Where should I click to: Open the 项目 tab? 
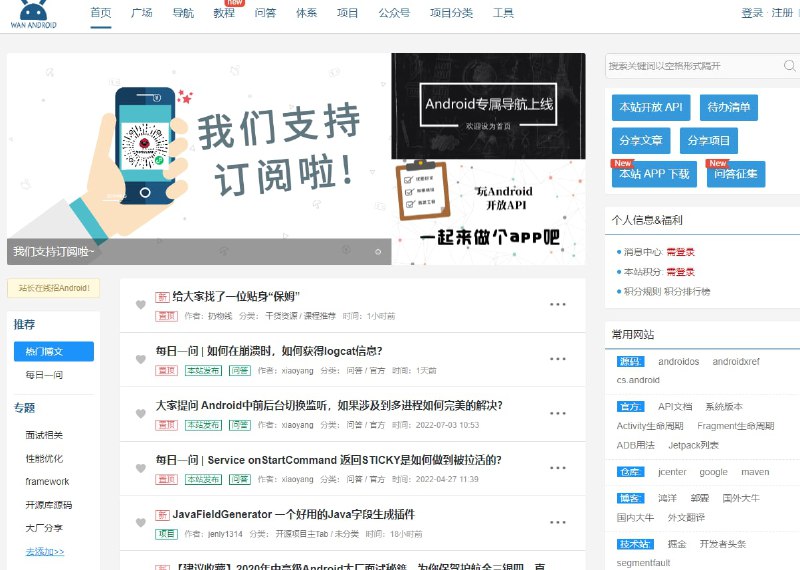pos(347,13)
